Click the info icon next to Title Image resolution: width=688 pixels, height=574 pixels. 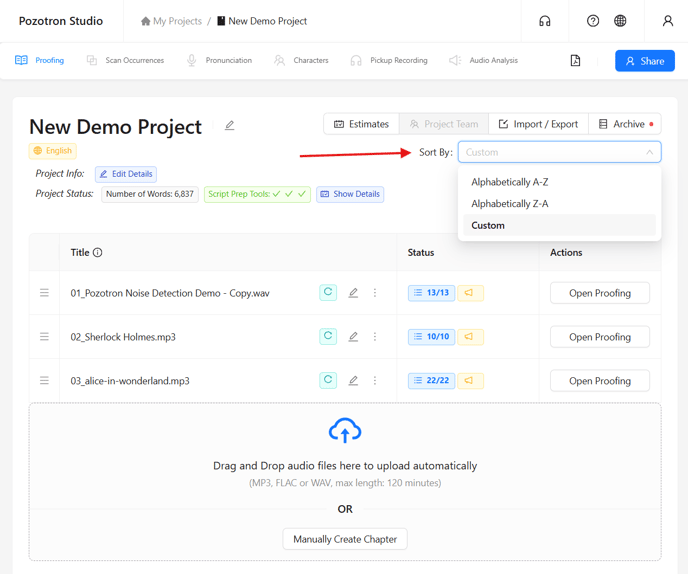click(x=97, y=252)
